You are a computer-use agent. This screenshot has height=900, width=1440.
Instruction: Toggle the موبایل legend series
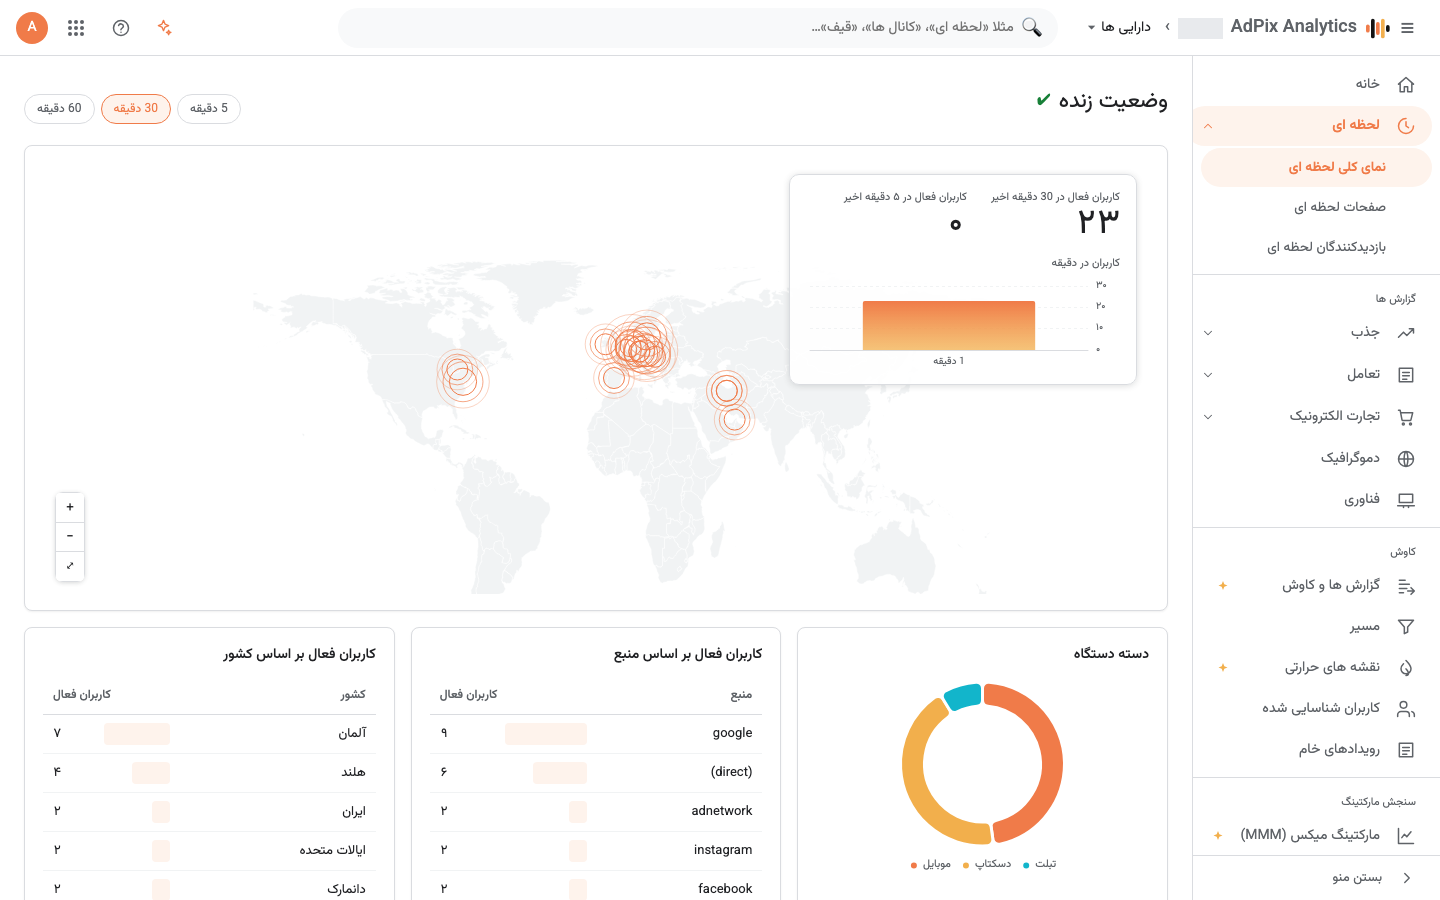[931, 864]
